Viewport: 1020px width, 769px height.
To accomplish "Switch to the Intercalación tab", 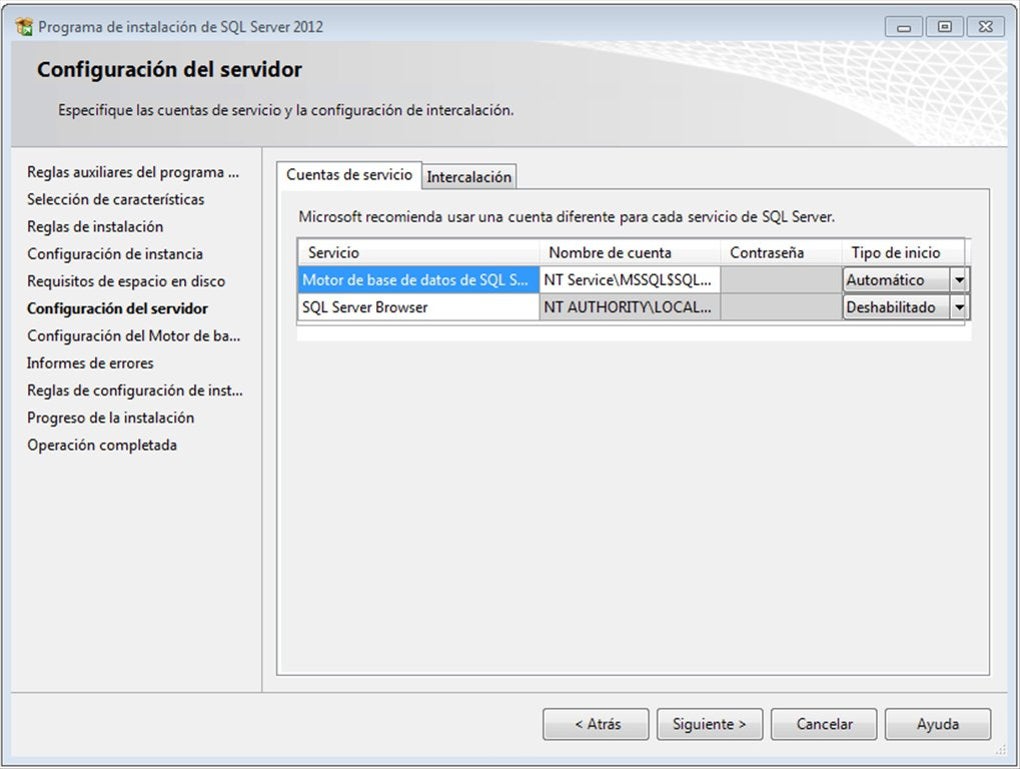I will click(x=469, y=175).
